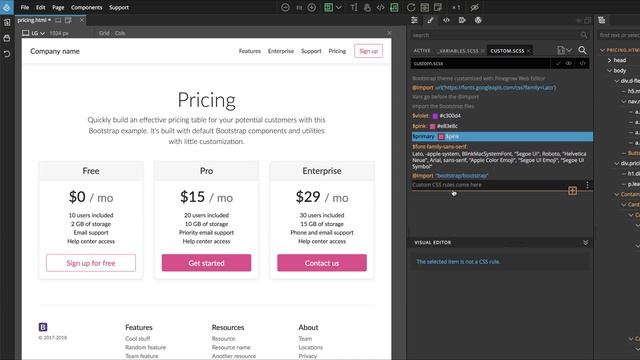Zoom in using the plus circle icon

coord(311,7)
